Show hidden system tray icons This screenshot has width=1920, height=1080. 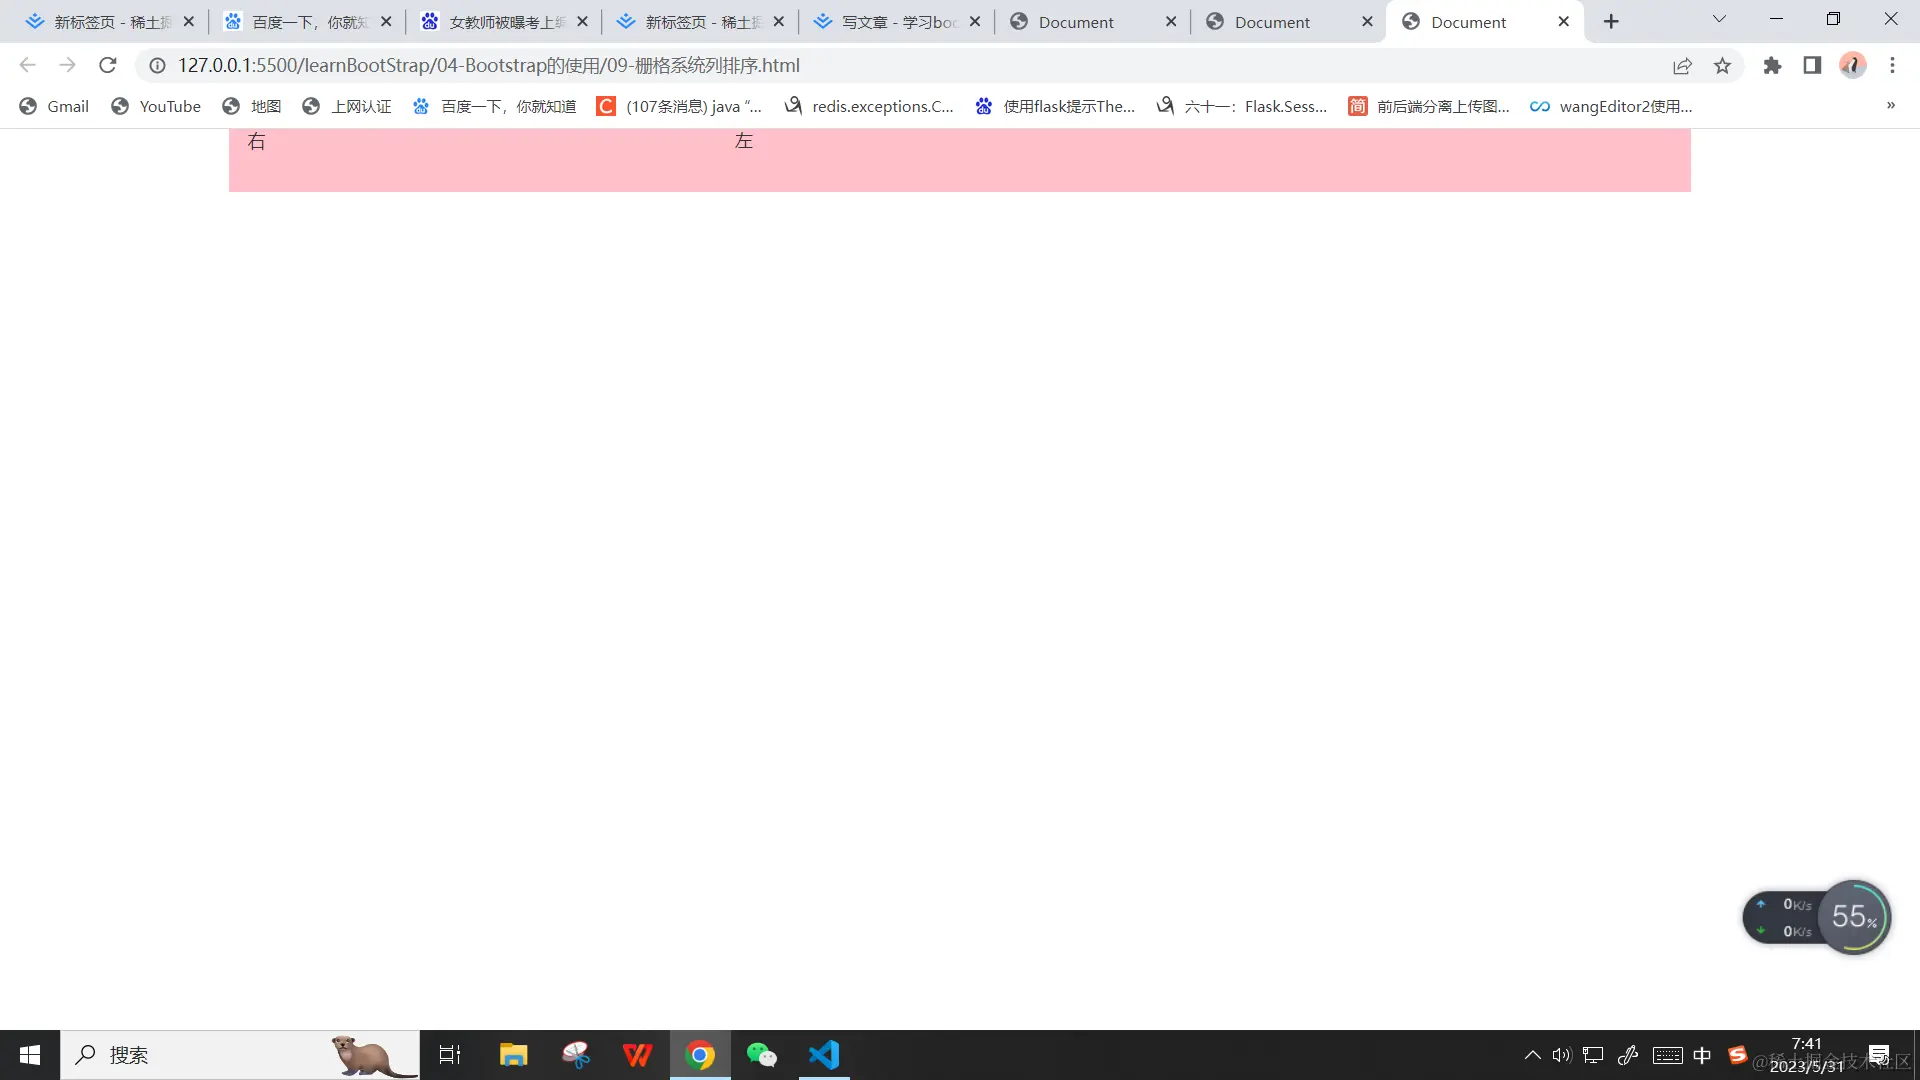1532,1055
